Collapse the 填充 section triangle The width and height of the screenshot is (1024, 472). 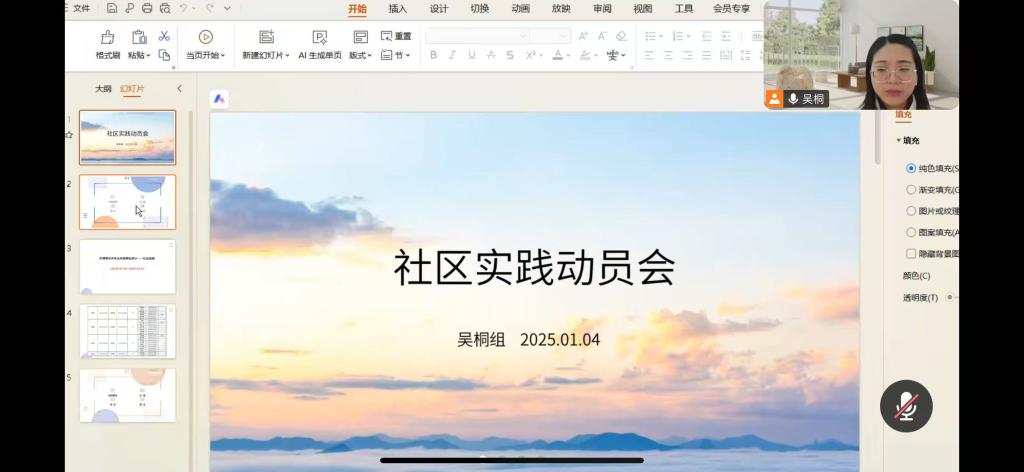coord(898,141)
